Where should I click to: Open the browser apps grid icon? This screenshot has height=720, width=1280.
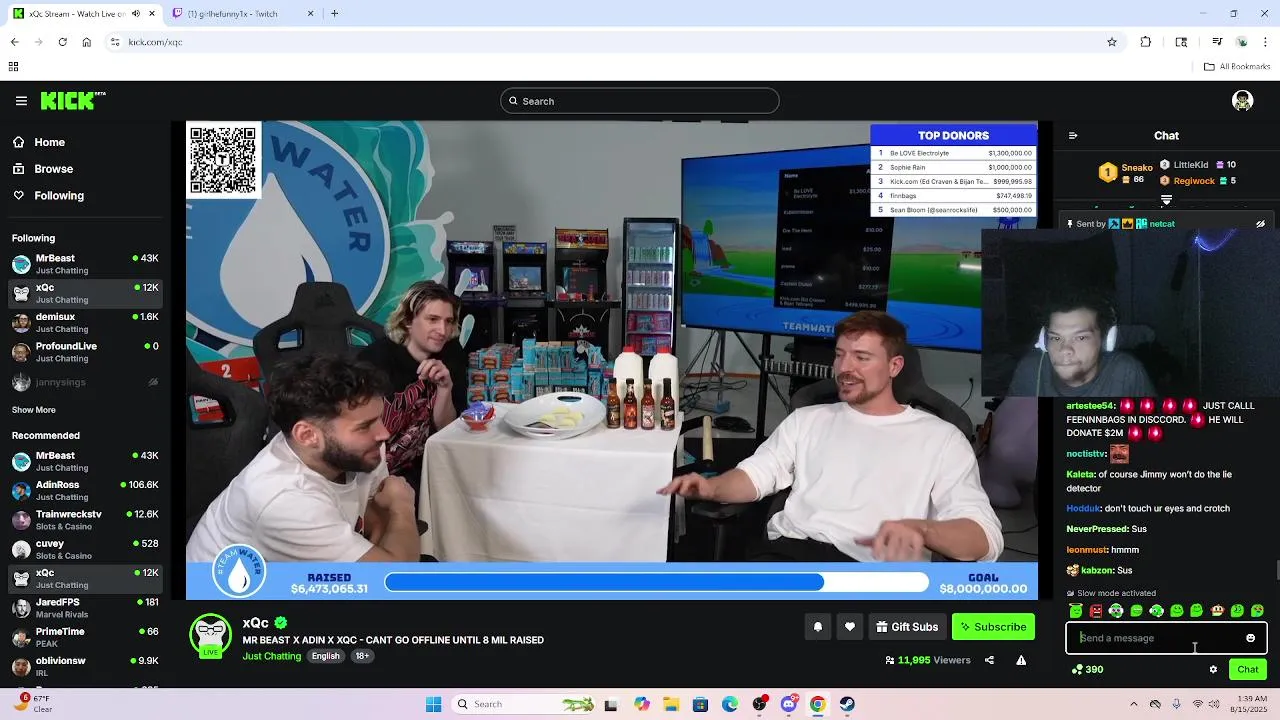(13, 67)
